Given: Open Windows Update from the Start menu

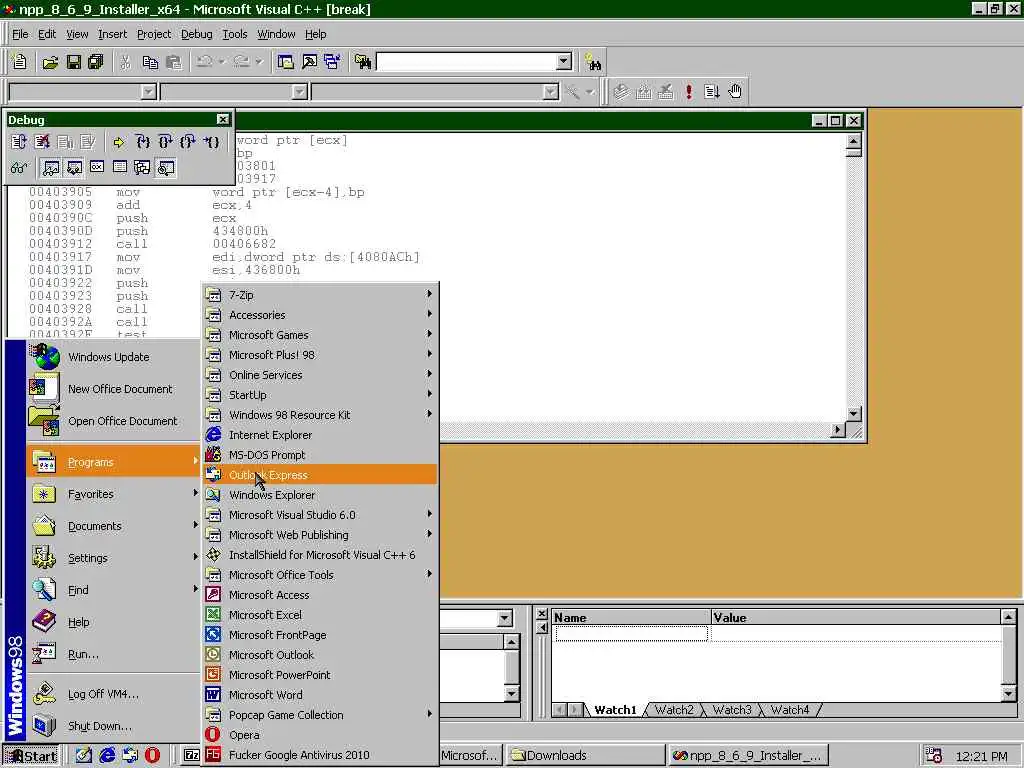Looking at the screenshot, I should [x=113, y=357].
